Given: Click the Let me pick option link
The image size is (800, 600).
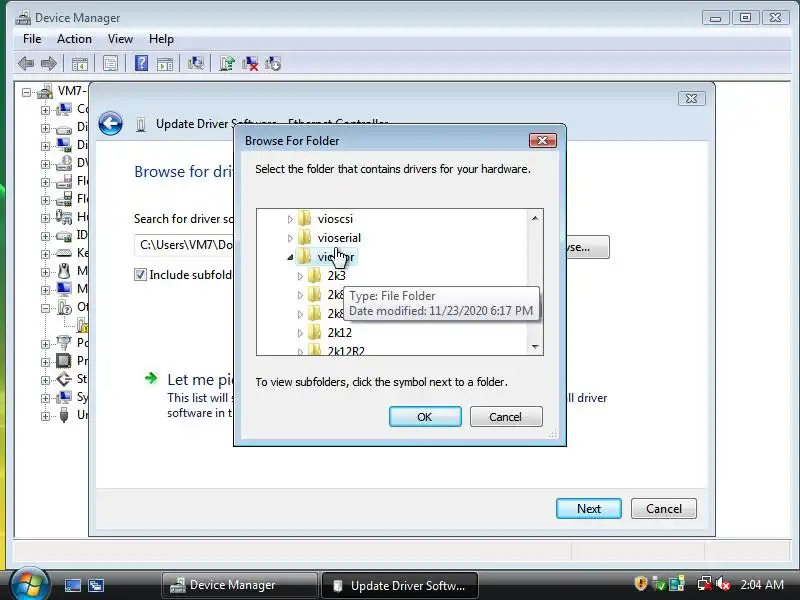Looking at the screenshot, I should tap(200, 380).
